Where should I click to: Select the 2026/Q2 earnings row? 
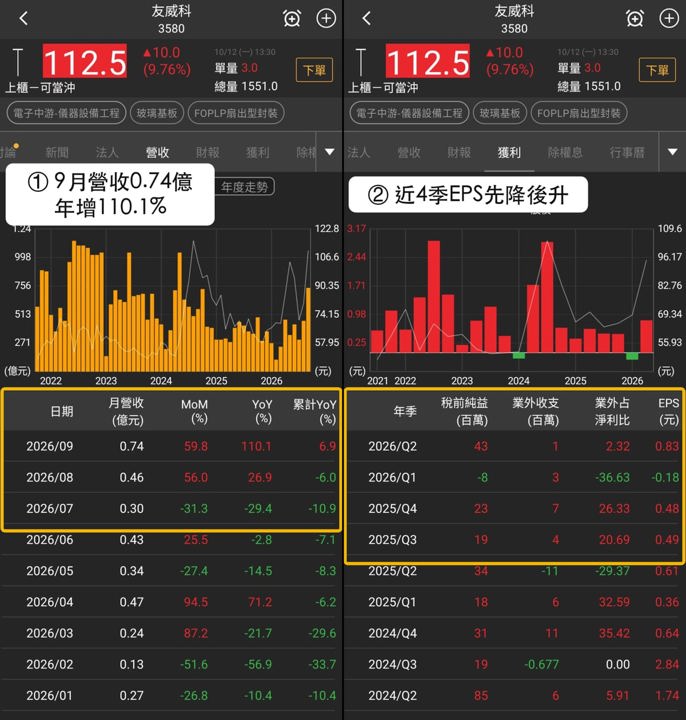coord(515,446)
